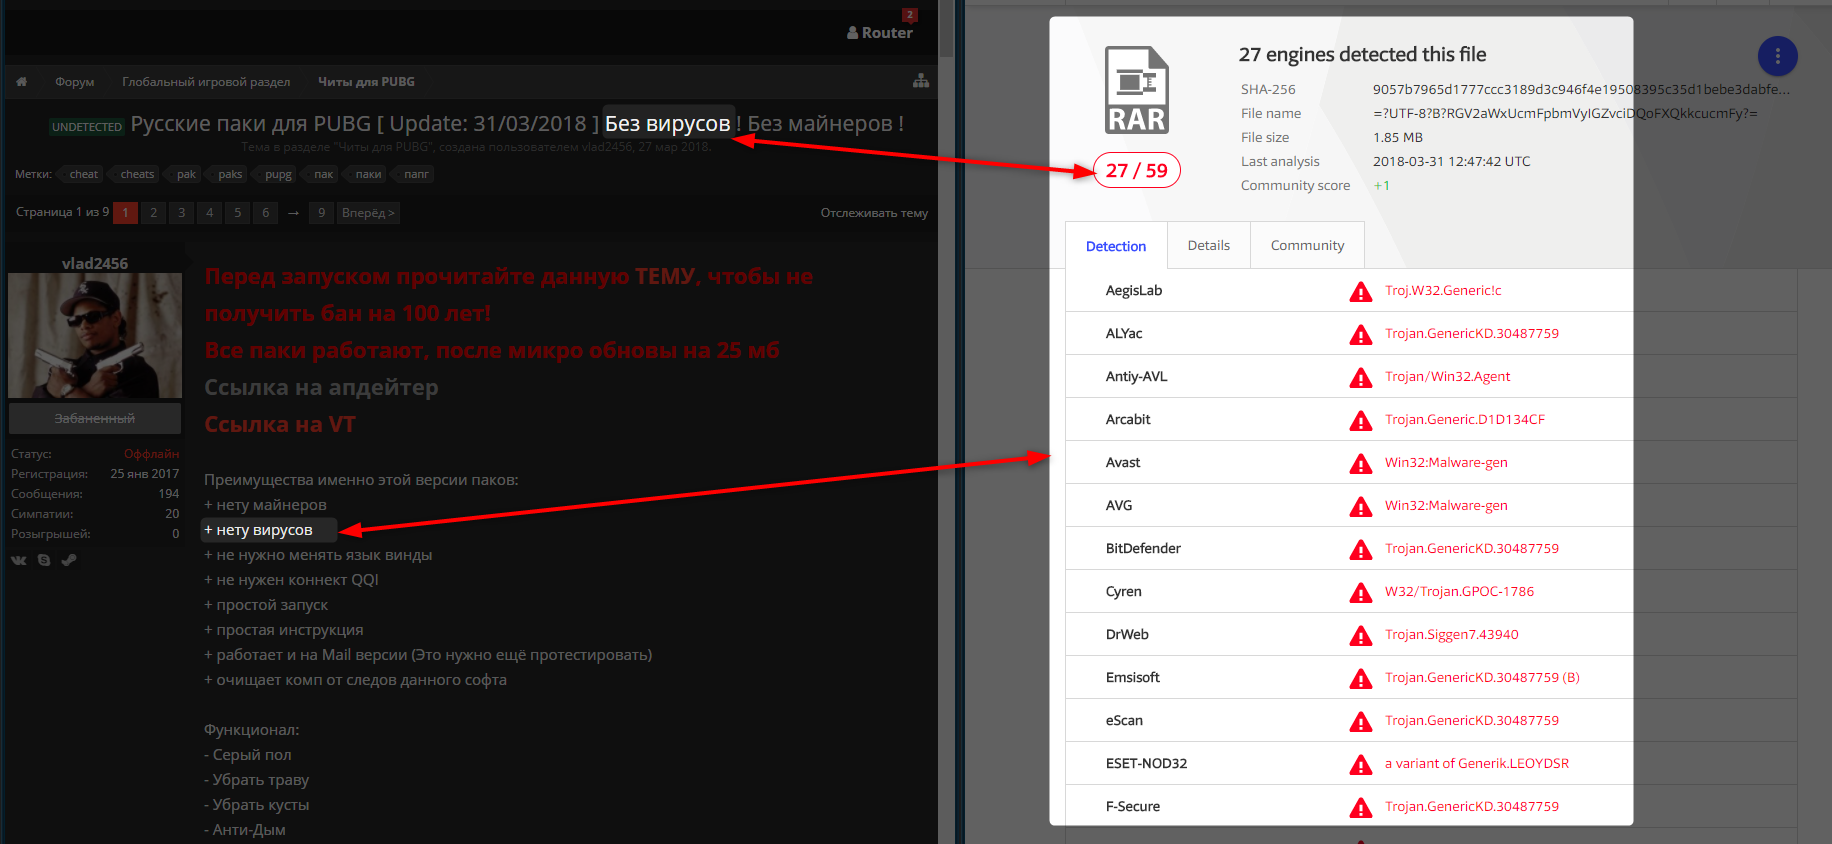
Task: Click the warning icon in the Antiy-AVL row
Action: [1360, 377]
